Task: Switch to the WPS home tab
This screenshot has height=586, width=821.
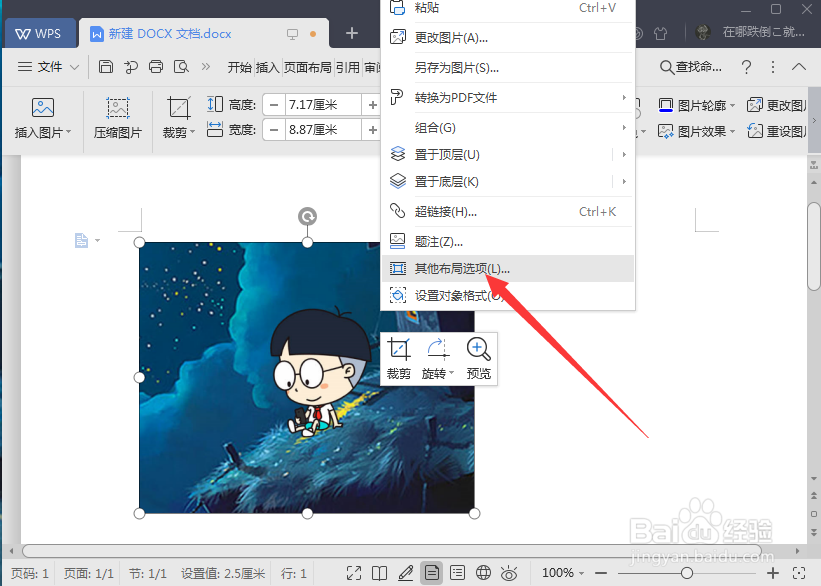Action: 40,34
